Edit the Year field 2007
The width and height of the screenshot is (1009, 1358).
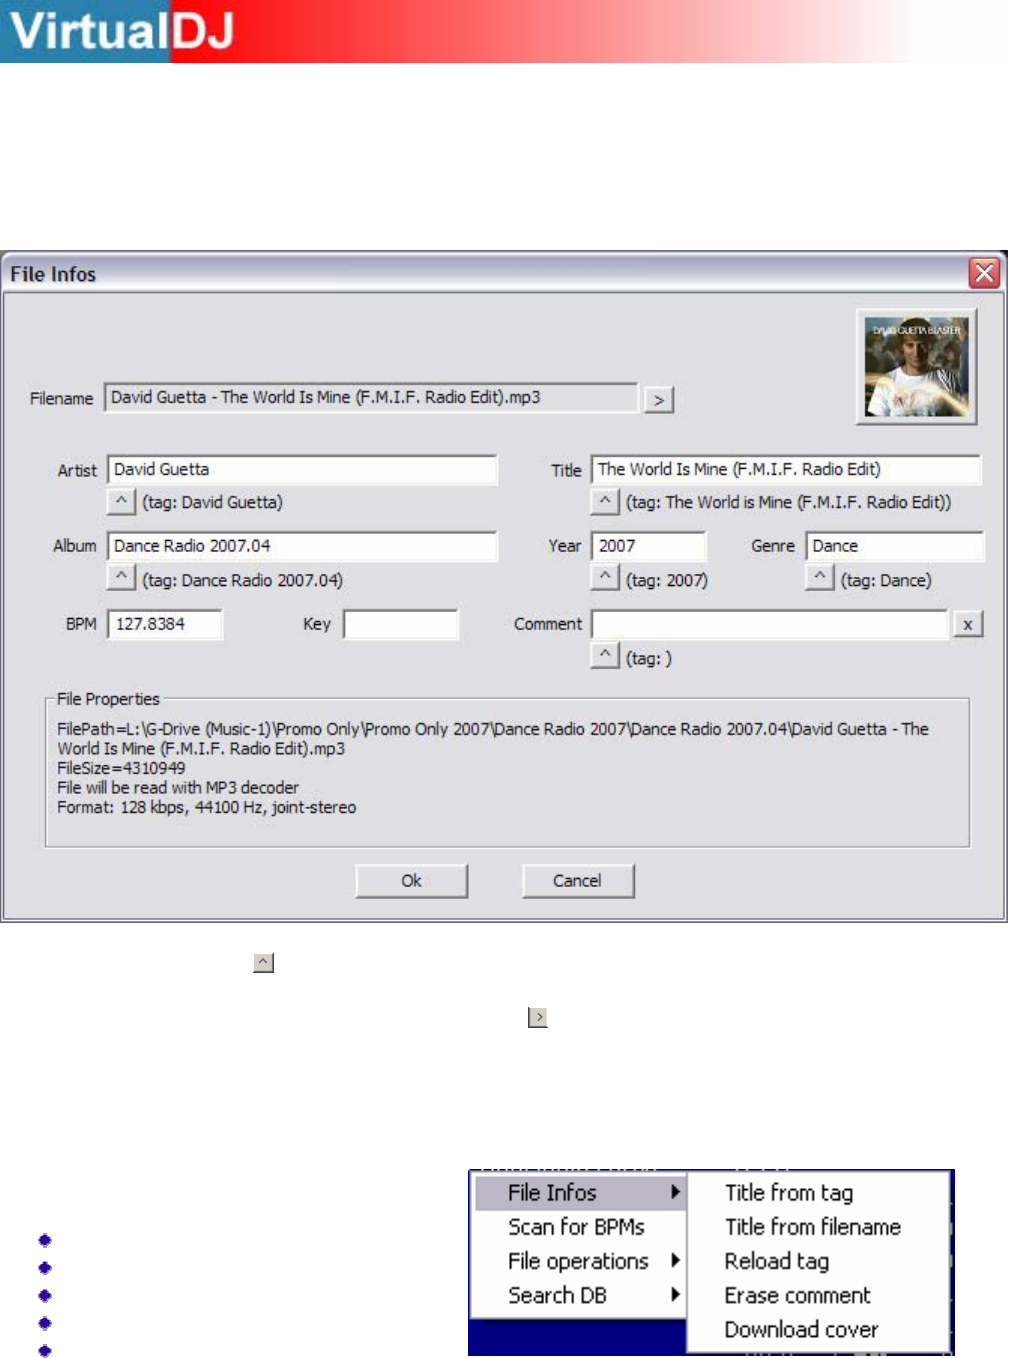click(x=649, y=546)
